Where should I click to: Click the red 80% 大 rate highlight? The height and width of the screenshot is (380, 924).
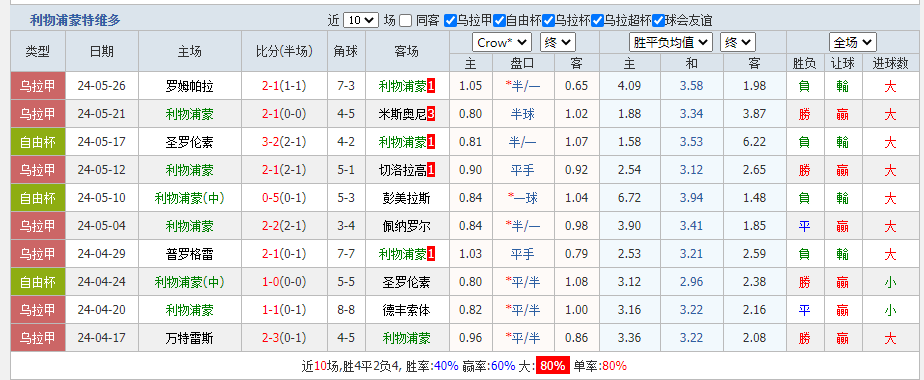[553, 366]
